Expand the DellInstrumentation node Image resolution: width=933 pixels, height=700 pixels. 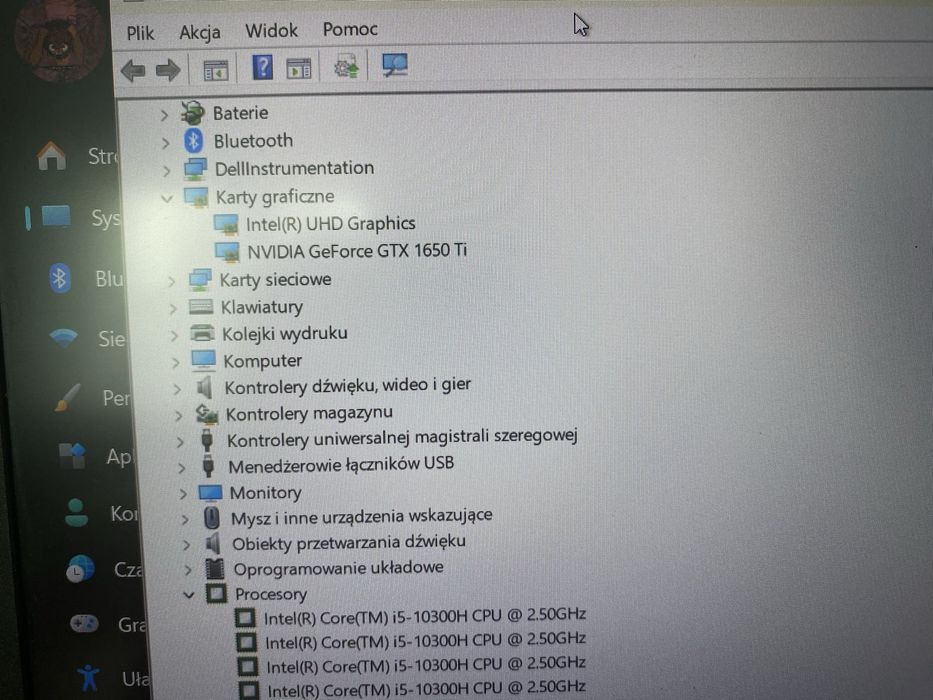tap(167, 171)
